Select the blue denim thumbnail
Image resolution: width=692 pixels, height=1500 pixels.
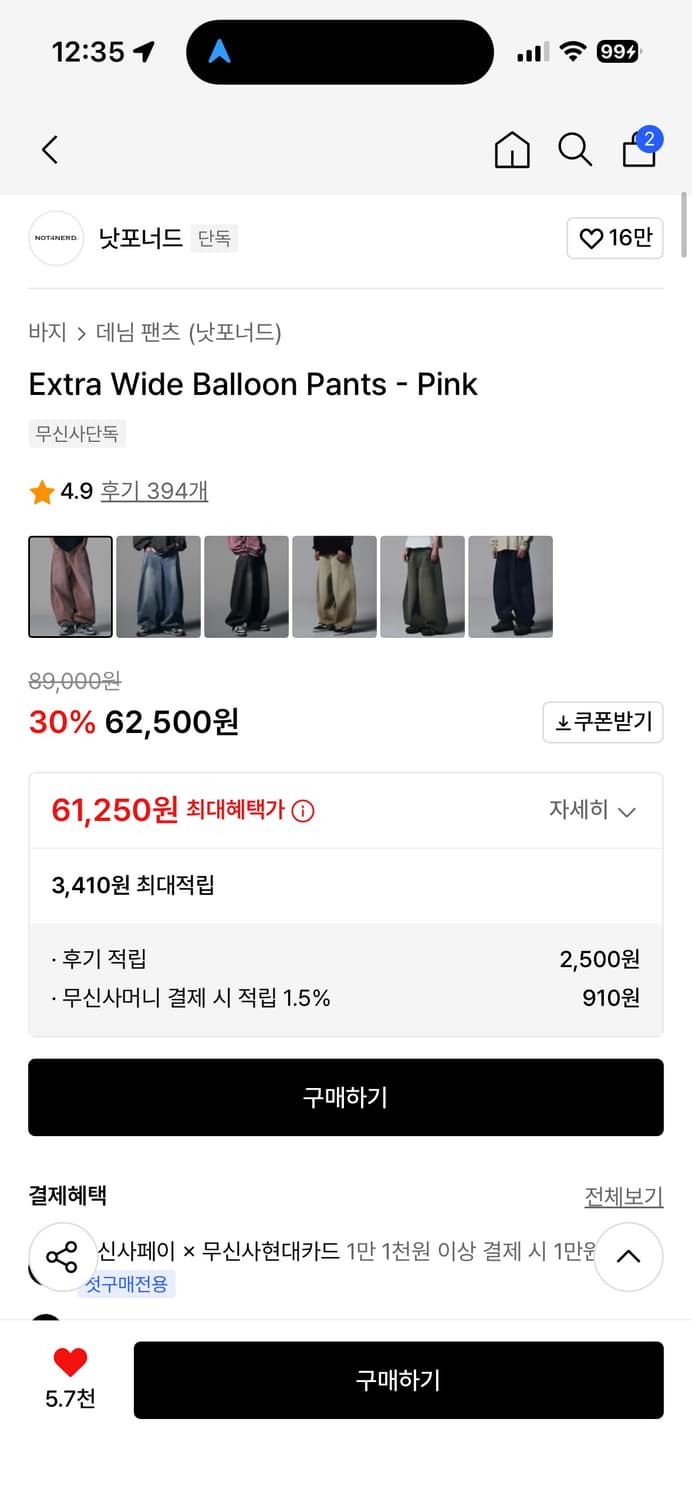pyautogui.click(x=158, y=586)
